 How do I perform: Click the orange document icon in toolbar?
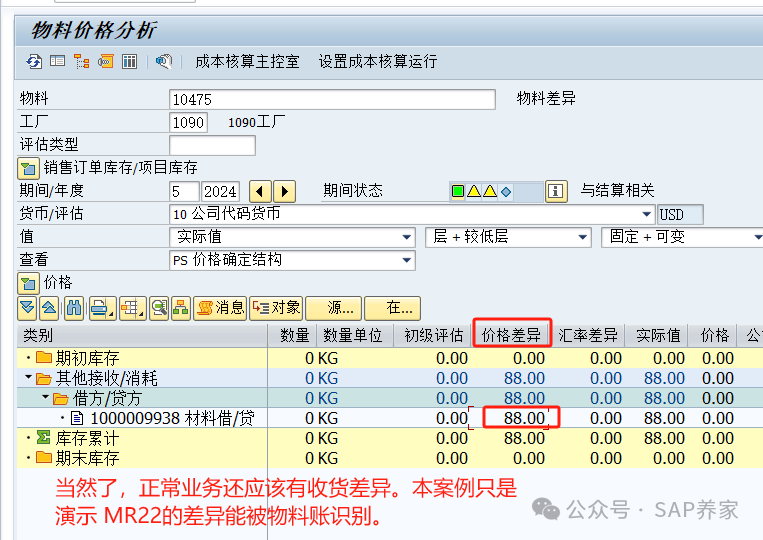point(106,62)
